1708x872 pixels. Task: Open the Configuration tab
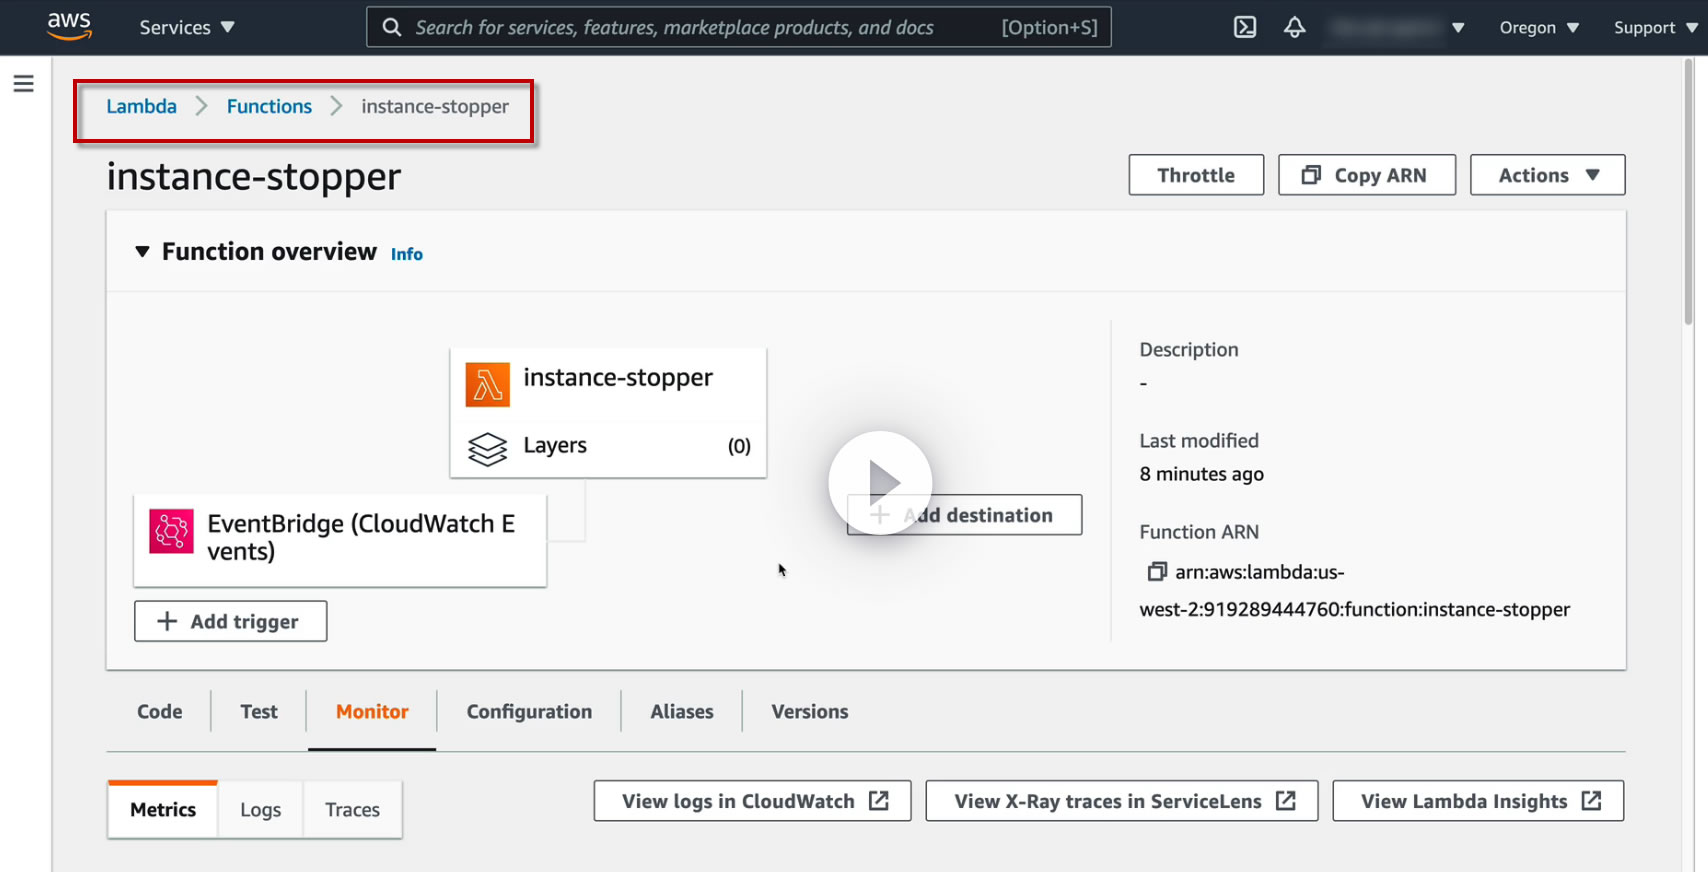tap(529, 711)
